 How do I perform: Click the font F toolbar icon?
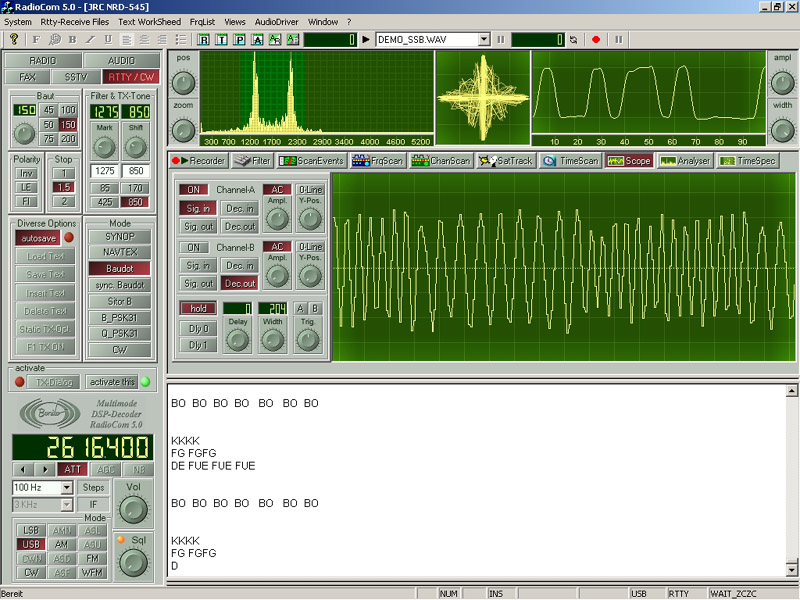[36, 39]
